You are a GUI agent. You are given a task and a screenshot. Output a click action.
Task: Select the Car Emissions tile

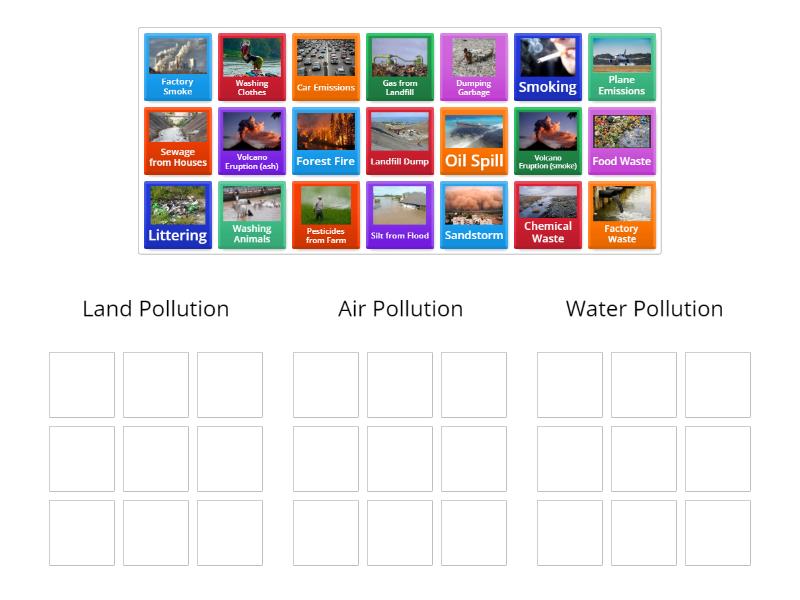click(326, 65)
